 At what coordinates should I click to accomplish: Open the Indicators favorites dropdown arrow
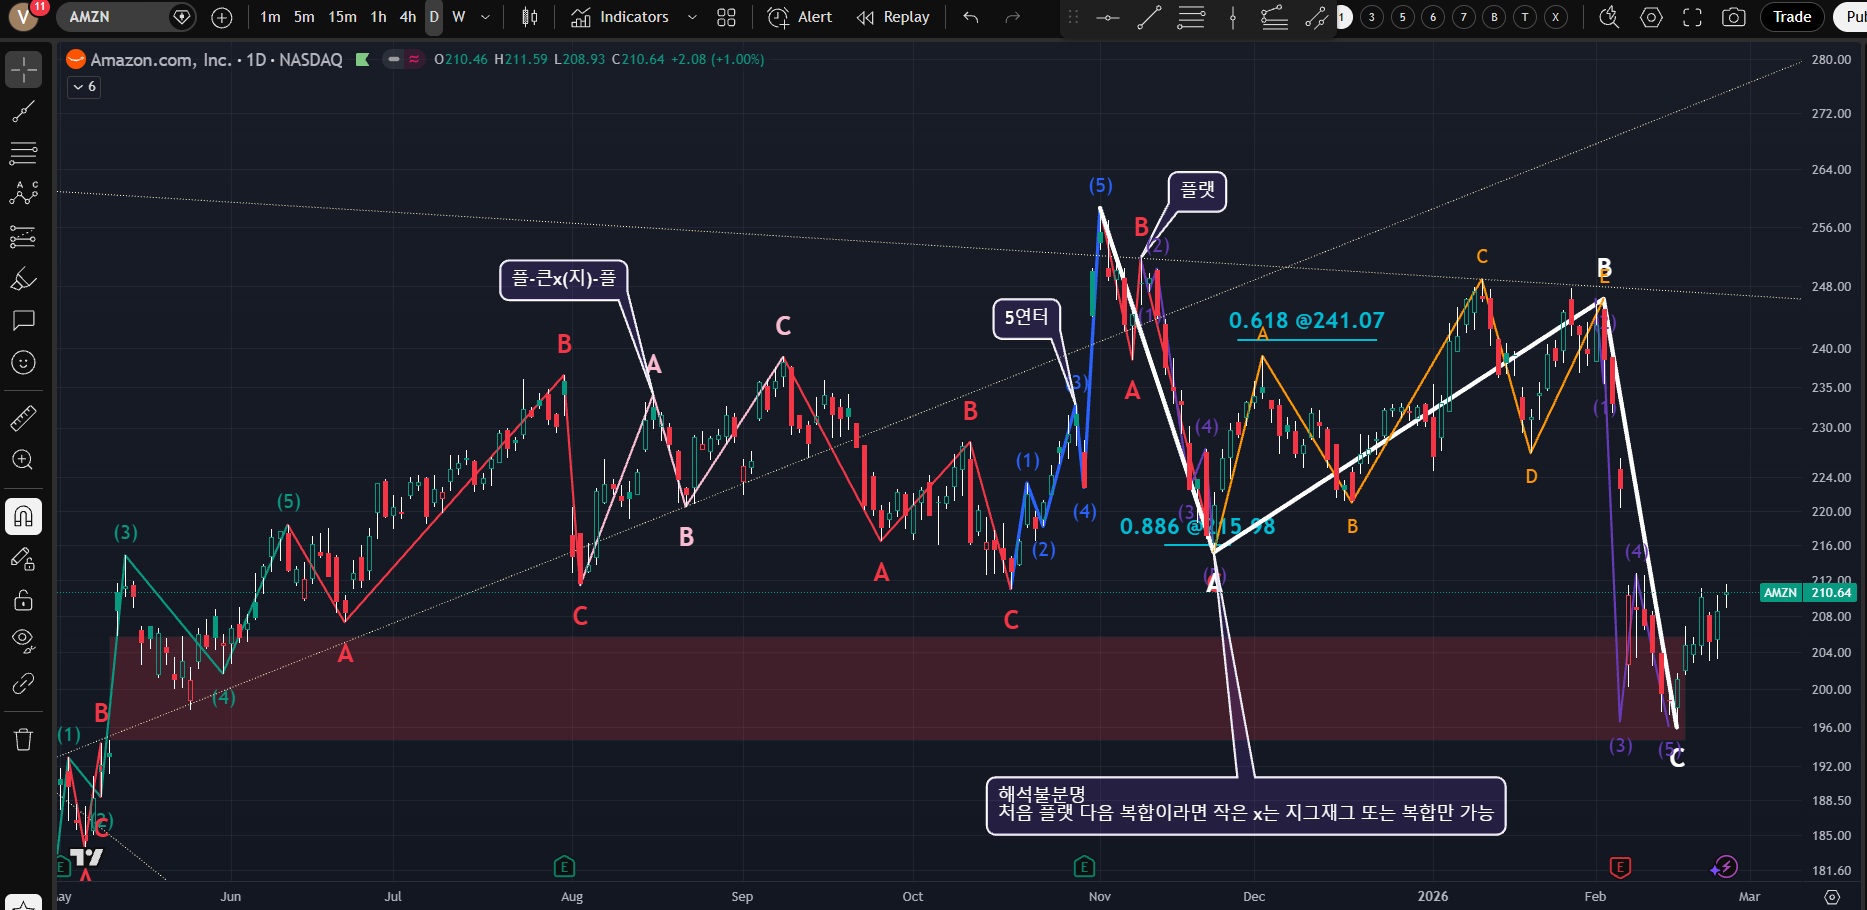[692, 17]
